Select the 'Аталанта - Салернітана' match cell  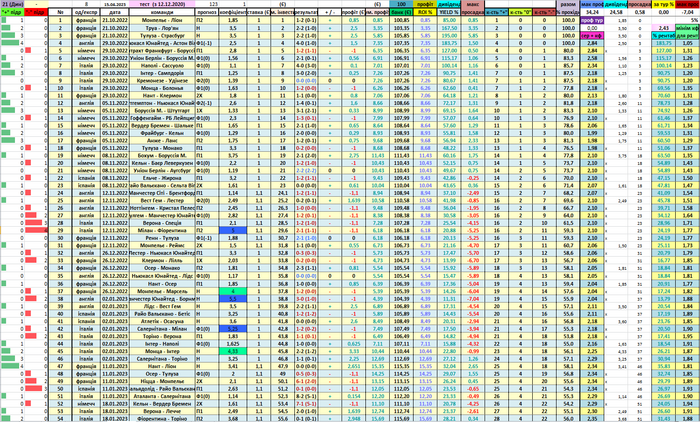click(x=162, y=396)
